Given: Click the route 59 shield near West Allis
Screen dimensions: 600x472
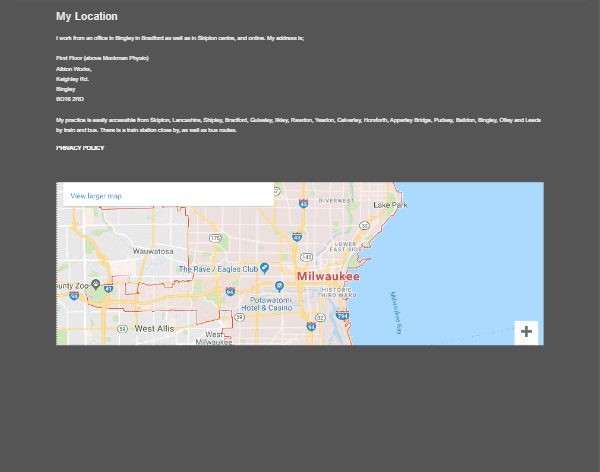Looking at the screenshot, I should [122, 329].
